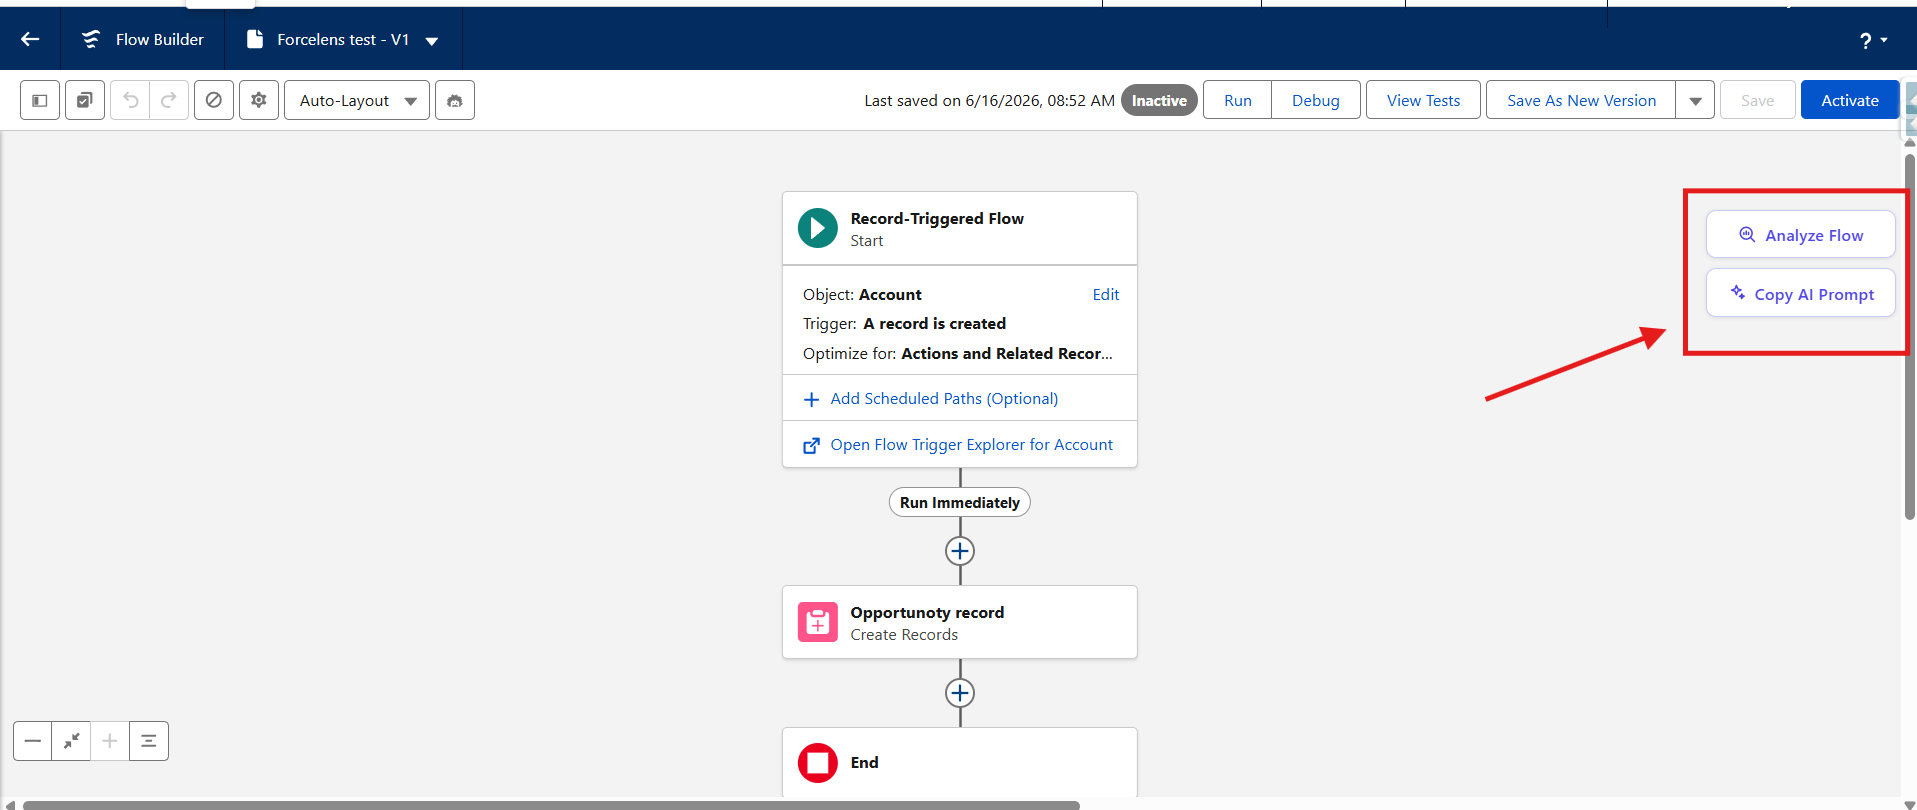Image resolution: width=1917 pixels, height=810 pixels.
Task: Add element above End plus button
Action: coord(960,693)
